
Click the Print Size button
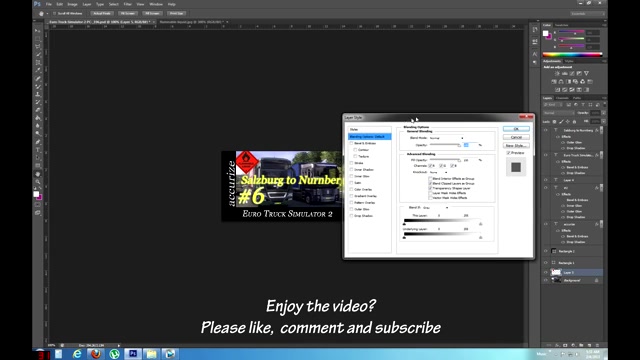pyautogui.click(x=176, y=13)
